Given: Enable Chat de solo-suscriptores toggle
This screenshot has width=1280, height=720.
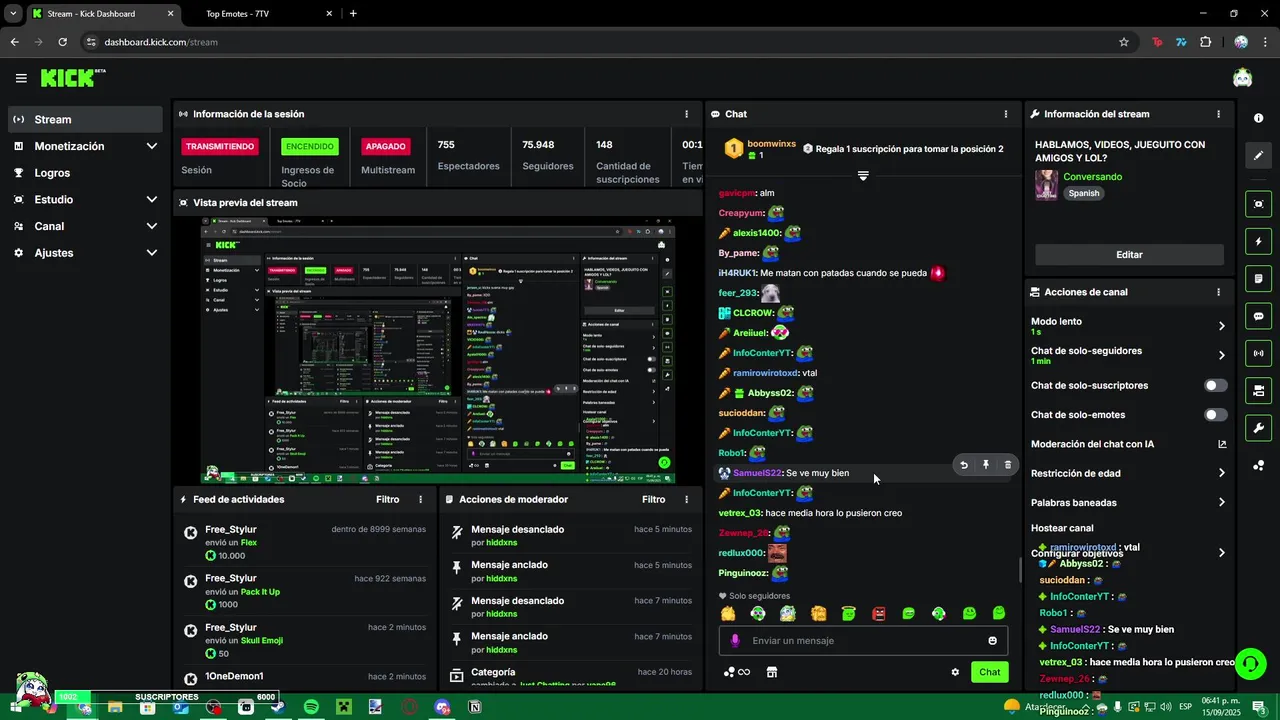Looking at the screenshot, I should [x=1215, y=385].
